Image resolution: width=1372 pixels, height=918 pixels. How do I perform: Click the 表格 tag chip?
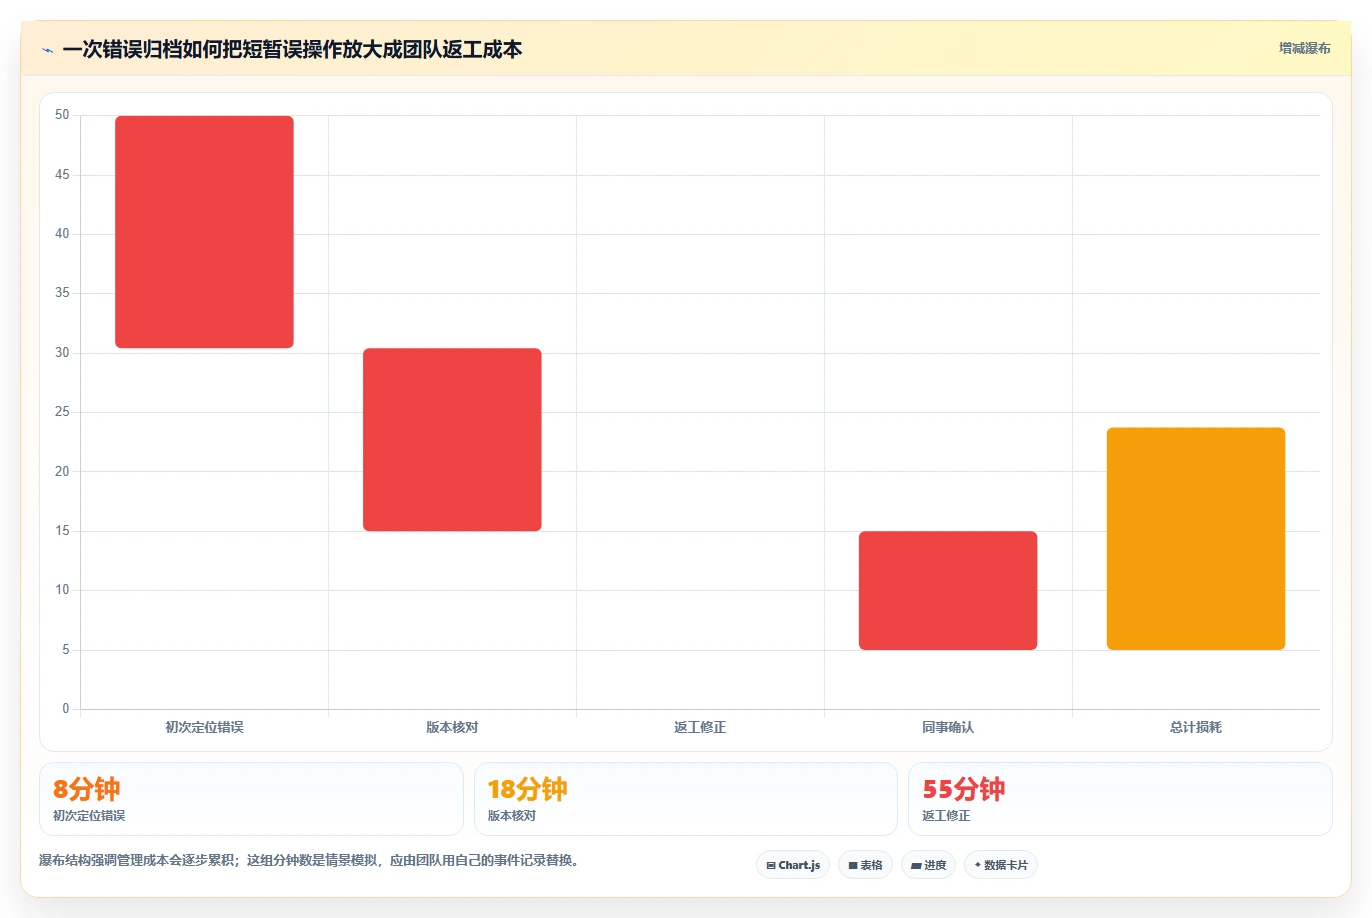(865, 865)
